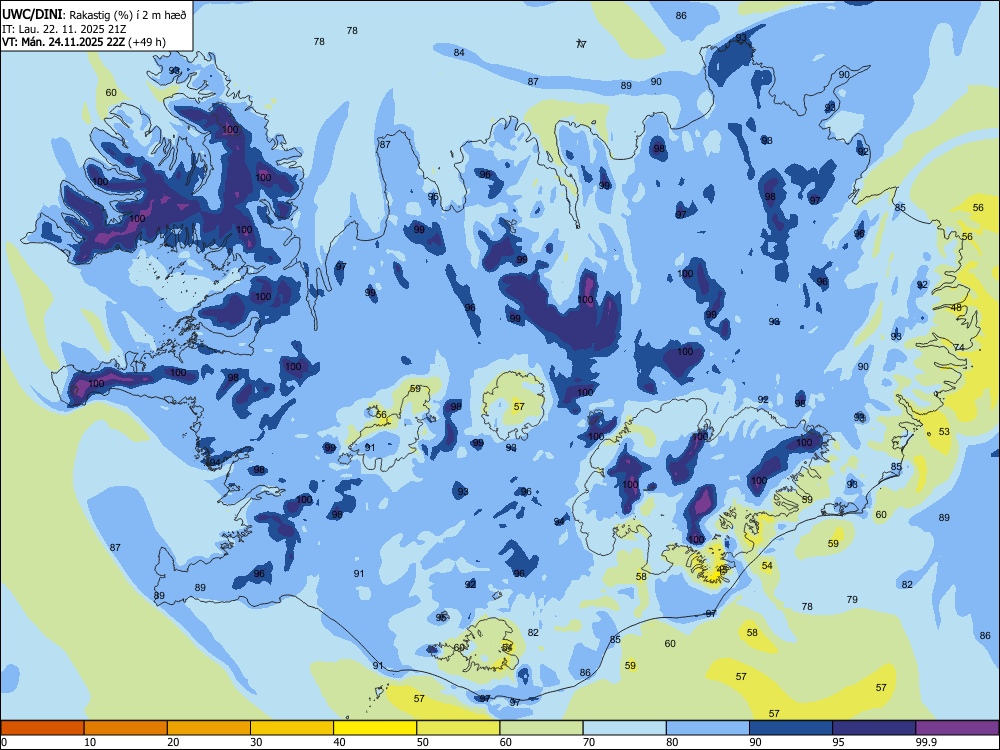
Task: Click the humidity value '74' on the map
Action: coord(959,347)
